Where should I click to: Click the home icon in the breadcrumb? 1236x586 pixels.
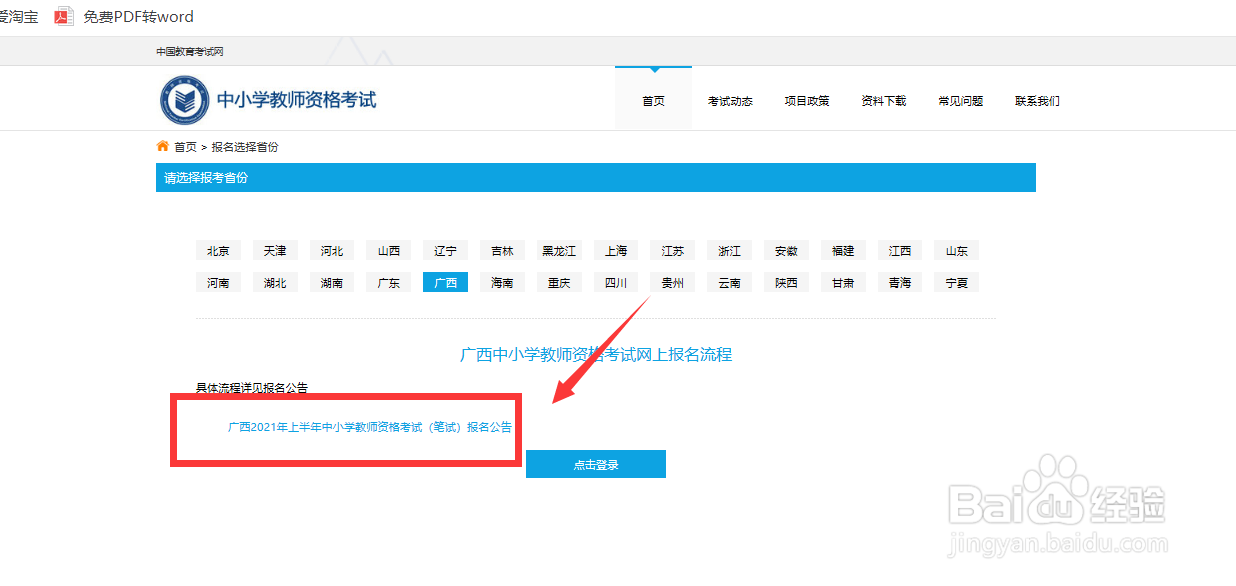tap(163, 146)
